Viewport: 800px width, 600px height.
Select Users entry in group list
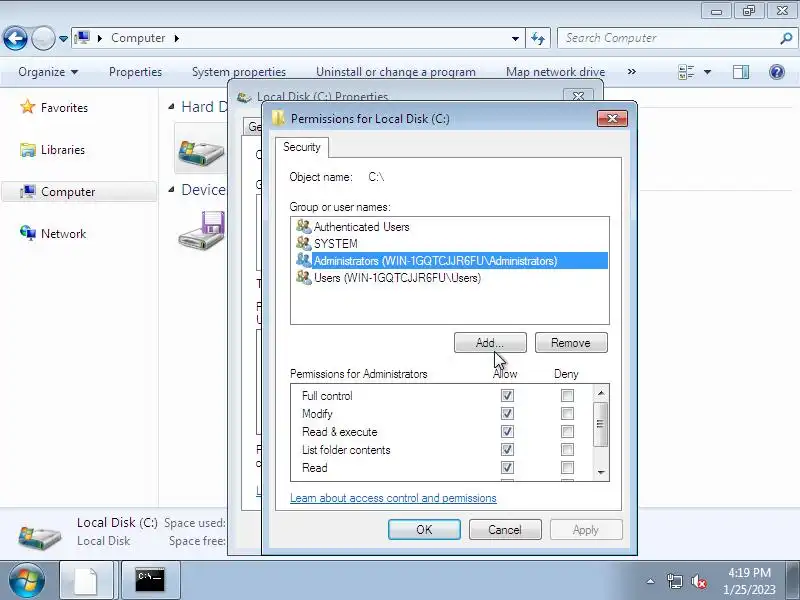point(397,278)
